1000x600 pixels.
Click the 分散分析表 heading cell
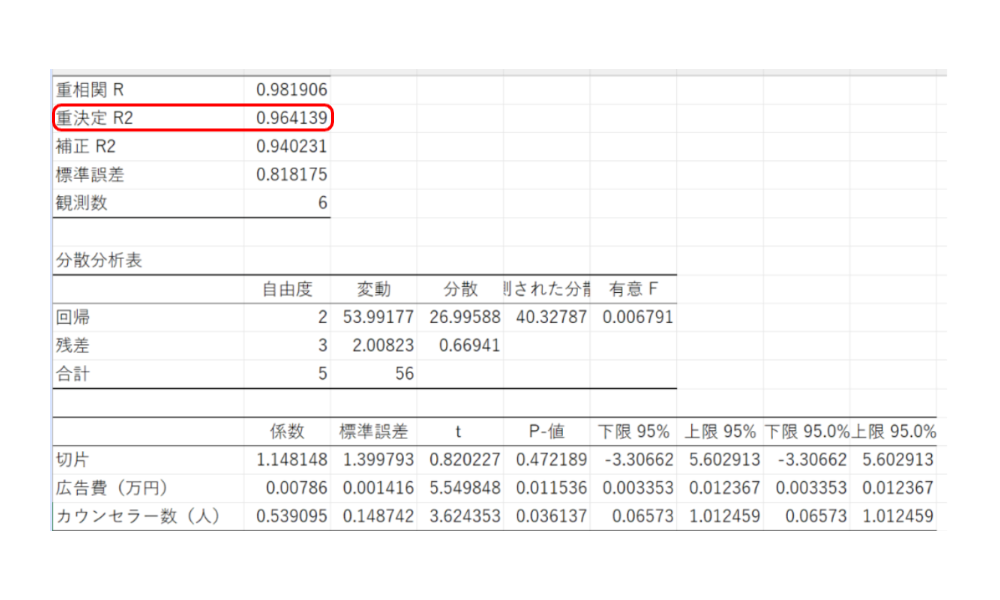(98, 261)
